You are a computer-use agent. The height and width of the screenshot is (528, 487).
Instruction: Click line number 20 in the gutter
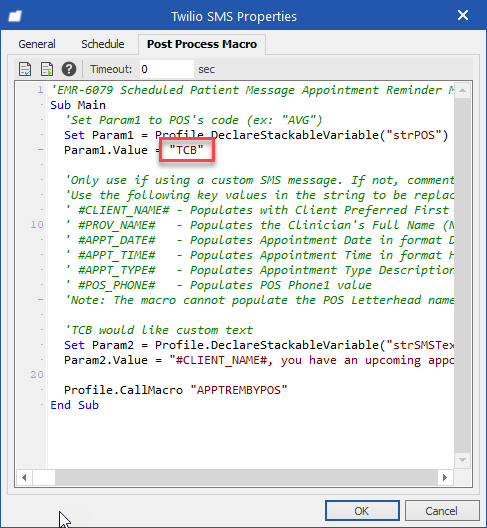tap(37, 374)
